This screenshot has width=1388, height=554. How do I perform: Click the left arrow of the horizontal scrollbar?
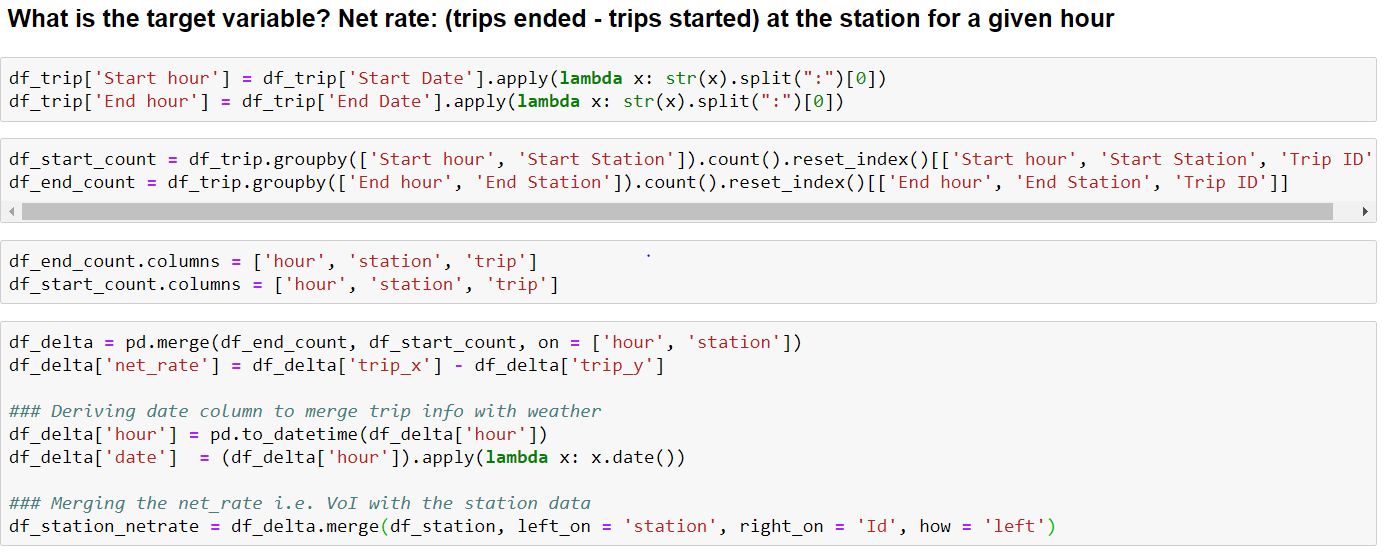[x=12, y=212]
